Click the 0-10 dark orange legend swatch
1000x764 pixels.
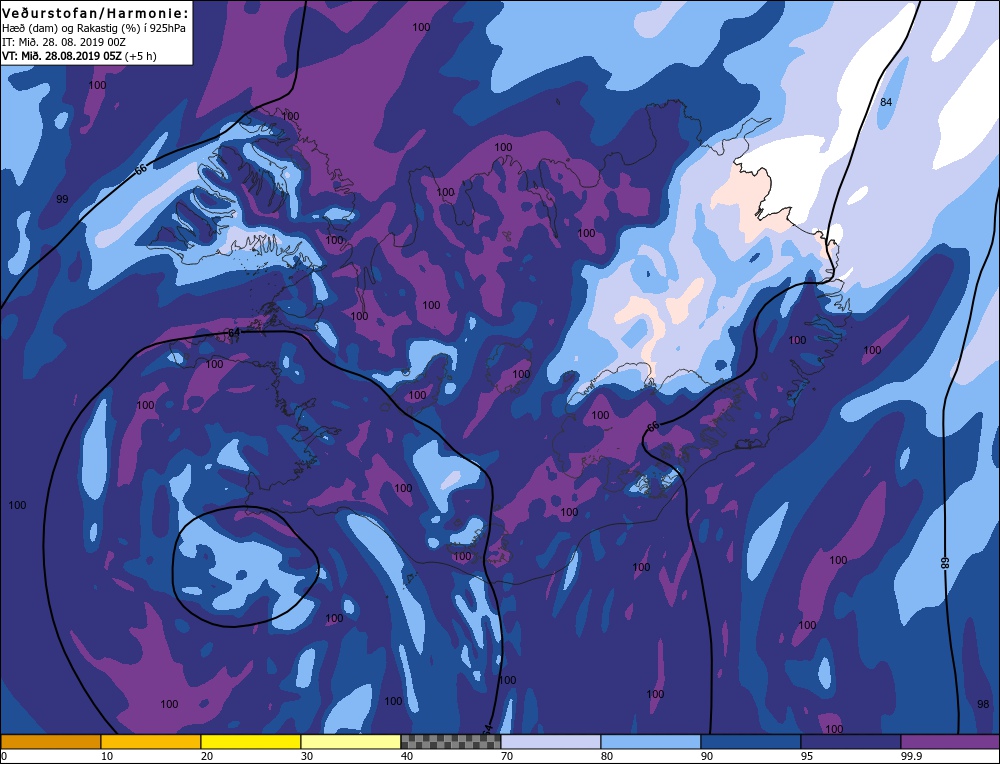51,741
